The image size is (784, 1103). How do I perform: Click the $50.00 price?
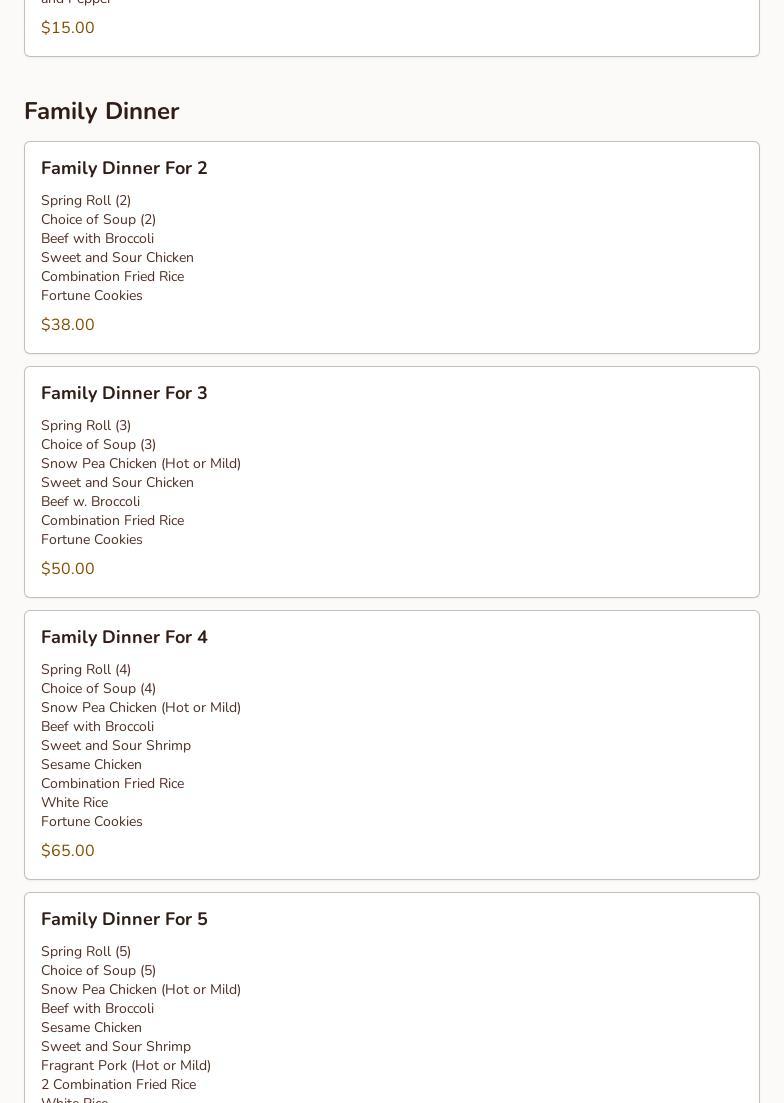(68, 569)
